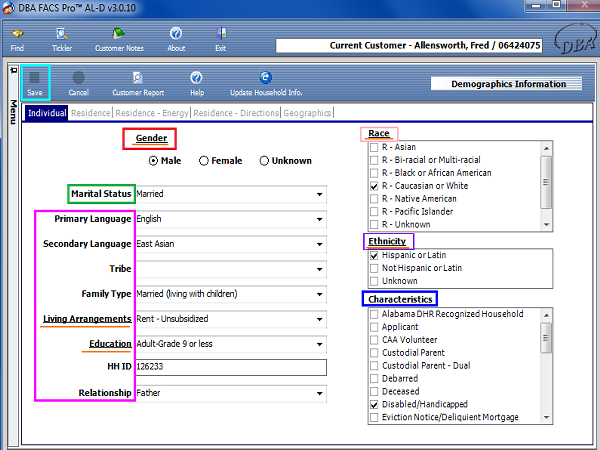The image size is (600, 450).
Task: Click the Exit door icon
Action: (x=221, y=40)
